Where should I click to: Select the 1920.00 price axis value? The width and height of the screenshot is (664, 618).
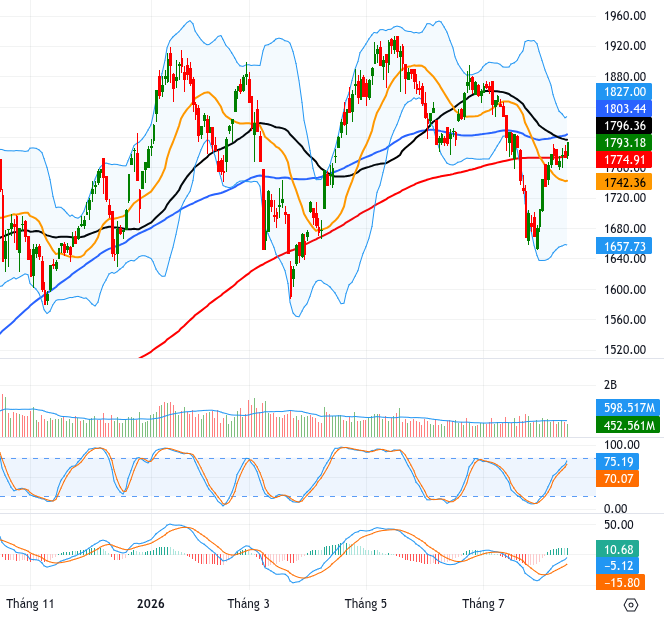coord(625,46)
